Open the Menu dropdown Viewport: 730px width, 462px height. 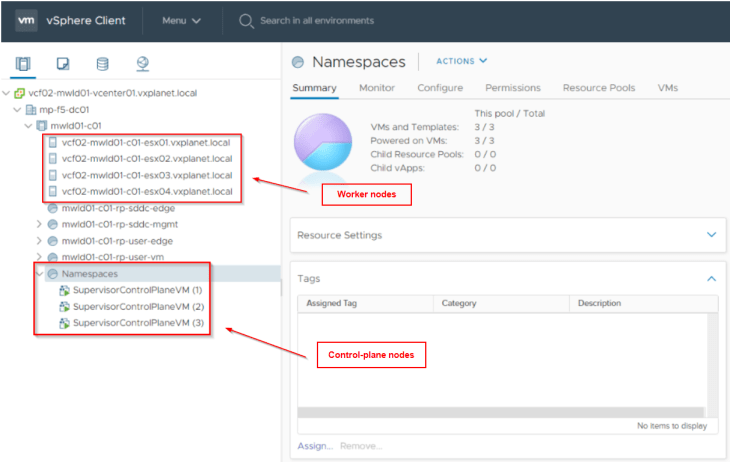pyautogui.click(x=182, y=20)
